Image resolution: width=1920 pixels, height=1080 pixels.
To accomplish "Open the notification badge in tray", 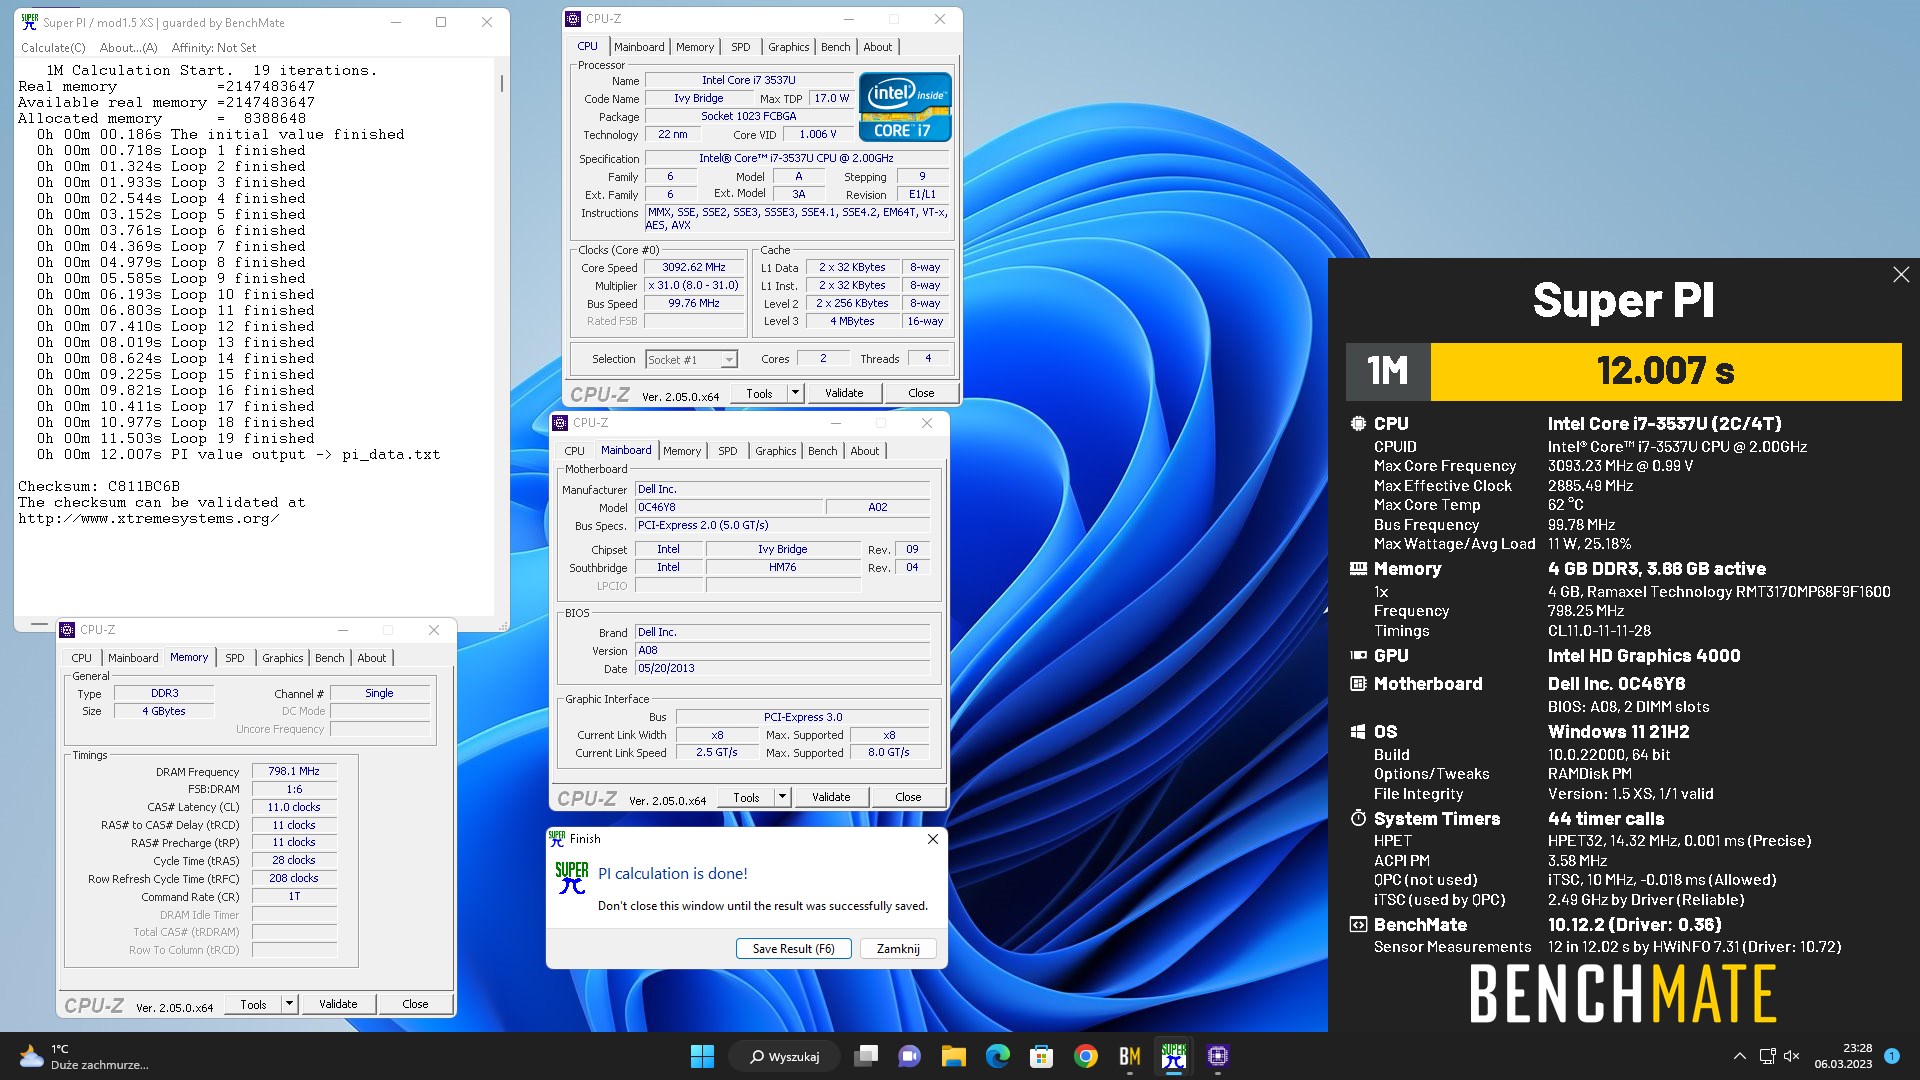I will pyautogui.click(x=1891, y=1056).
